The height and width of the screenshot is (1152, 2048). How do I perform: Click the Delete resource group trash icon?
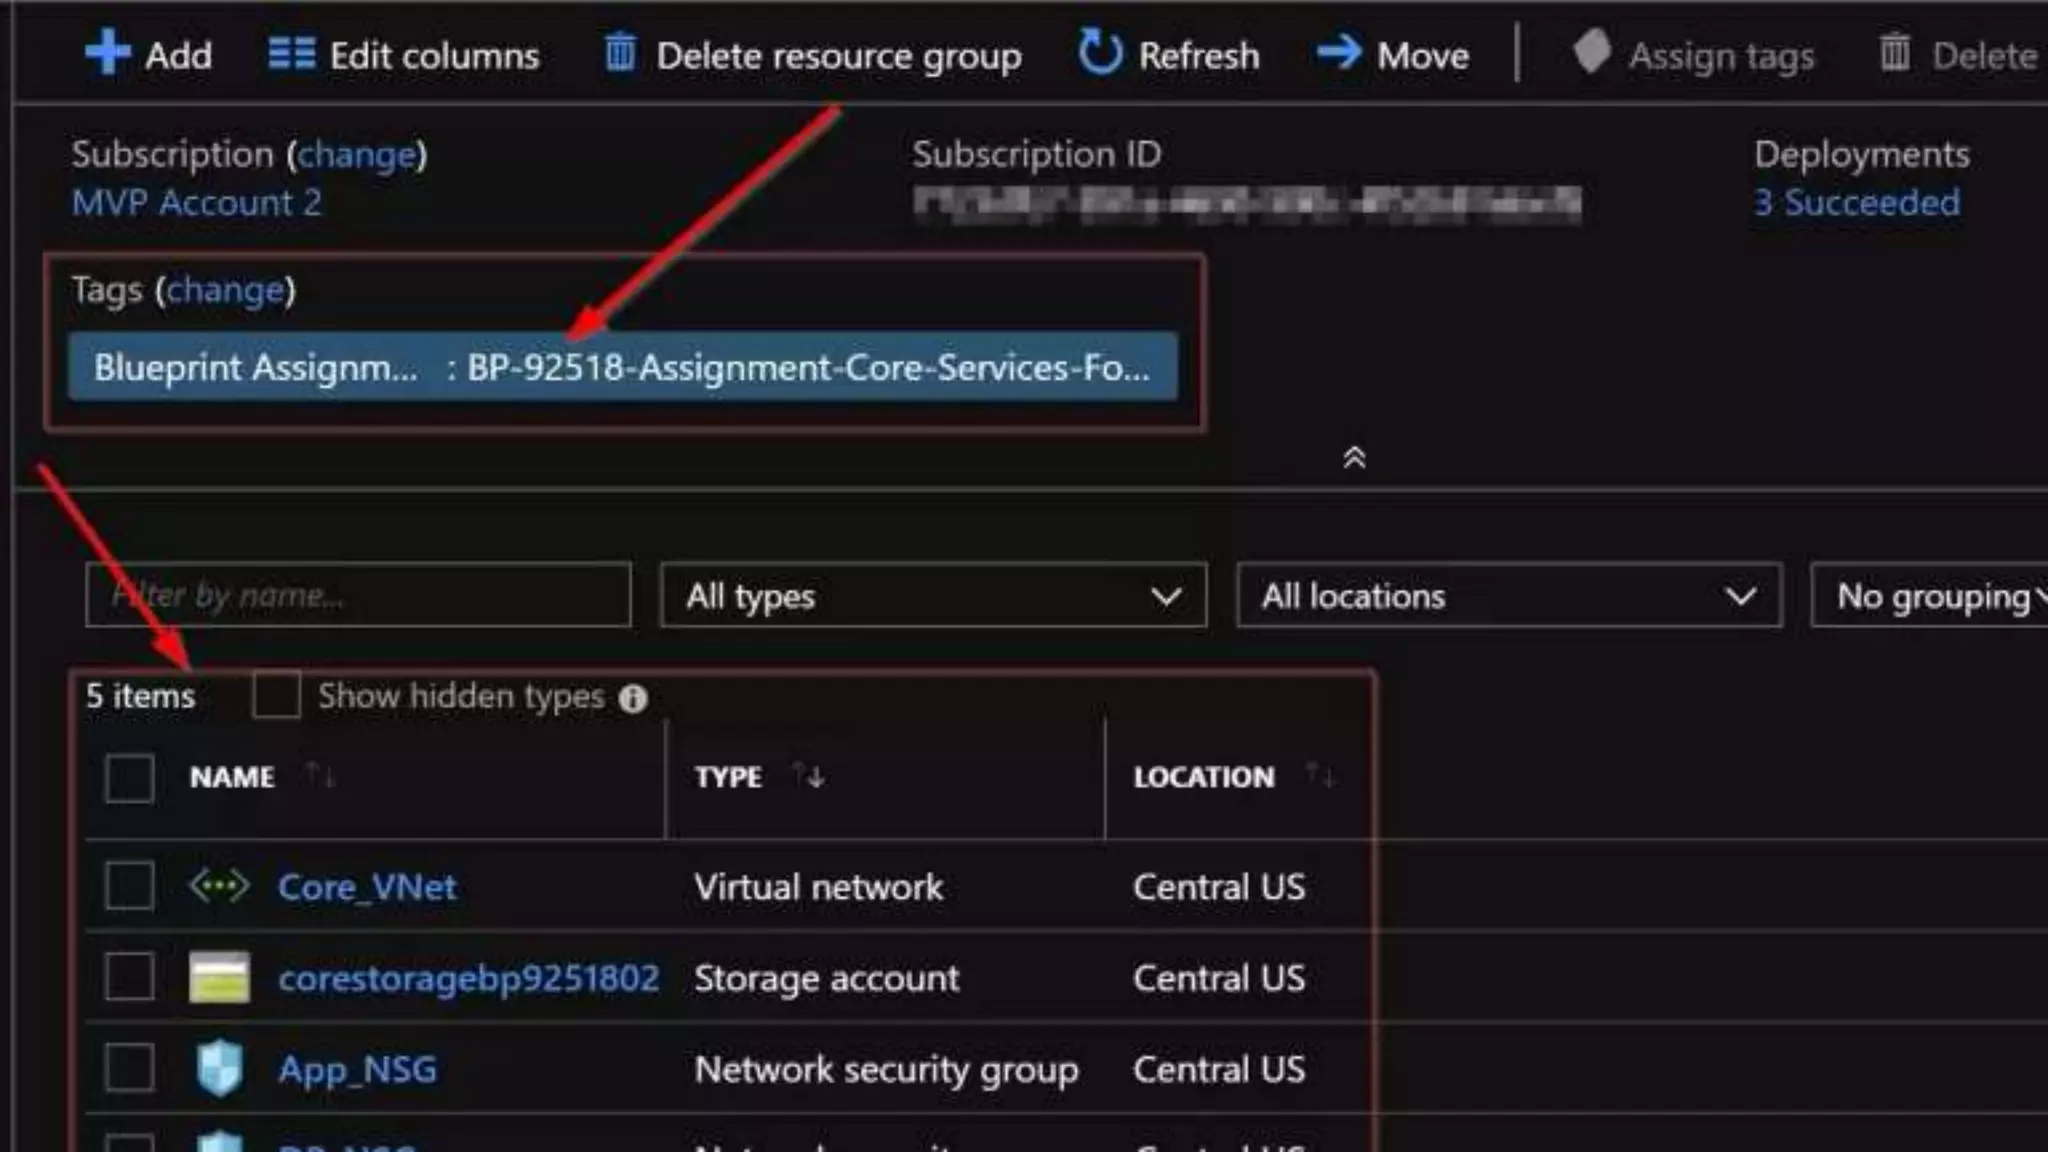click(x=620, y=52)
